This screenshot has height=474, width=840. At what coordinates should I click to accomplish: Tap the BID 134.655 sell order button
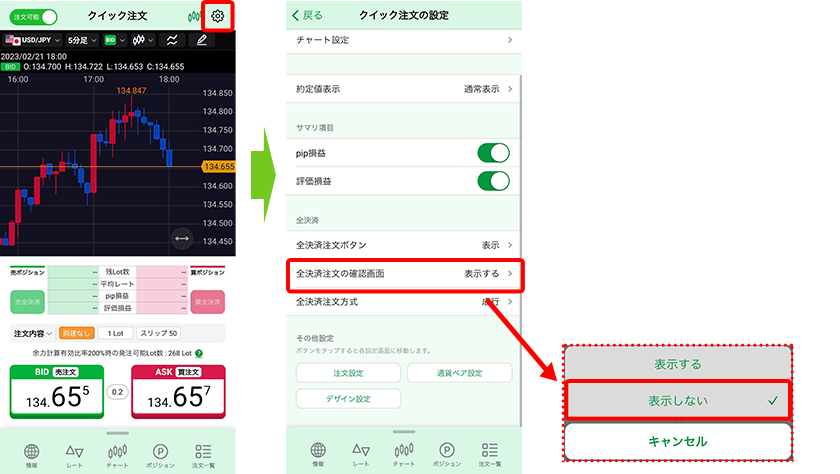coord(57,392)
